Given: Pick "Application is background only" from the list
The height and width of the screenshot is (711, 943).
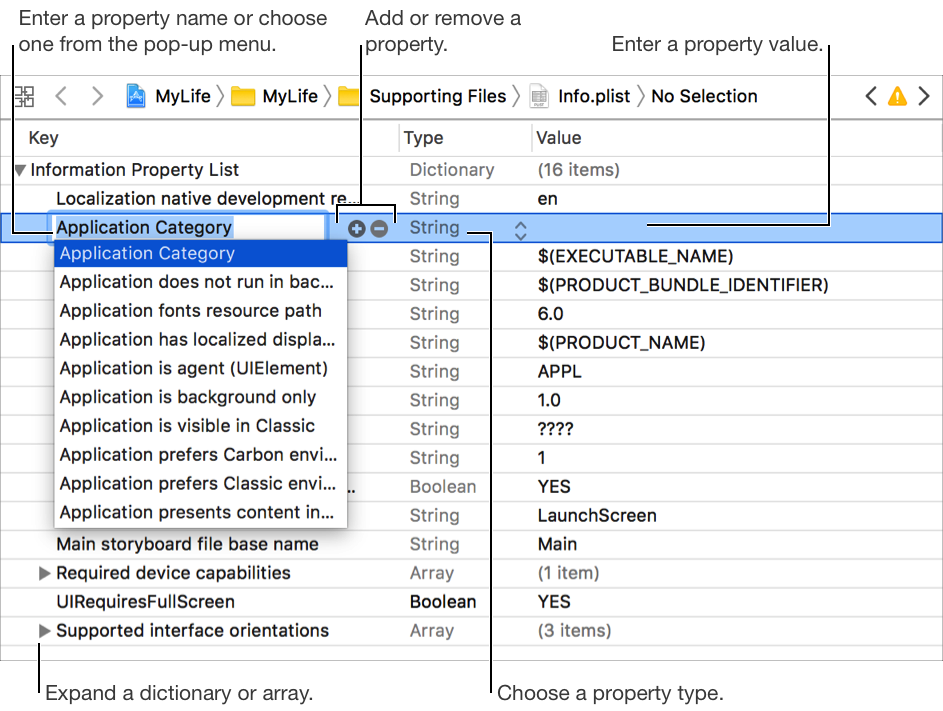Looking at the screenshot, I should 188,397.
